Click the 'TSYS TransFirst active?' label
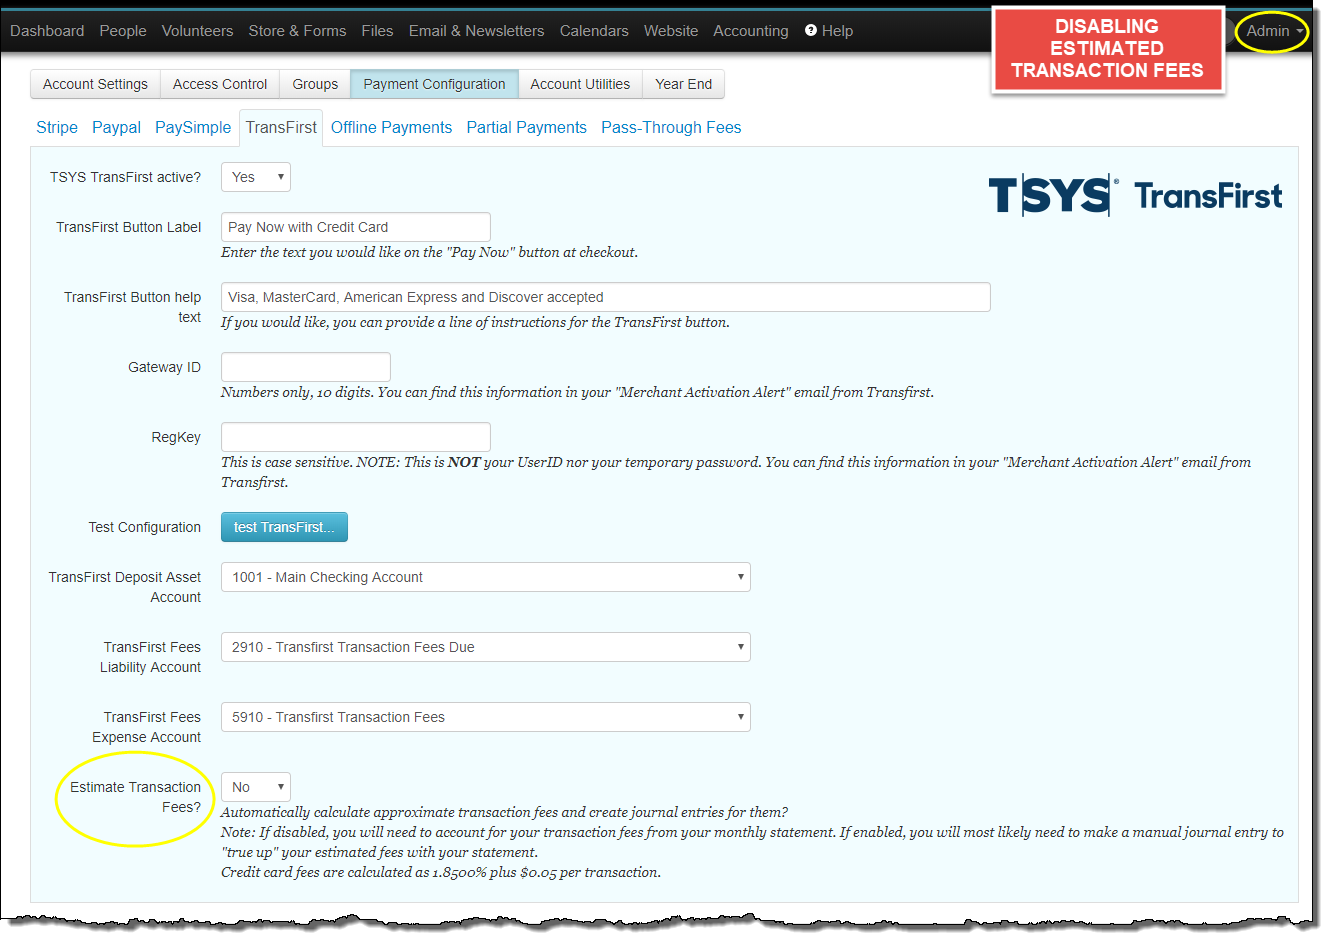 pyautogui.click(x=125, y=177)
